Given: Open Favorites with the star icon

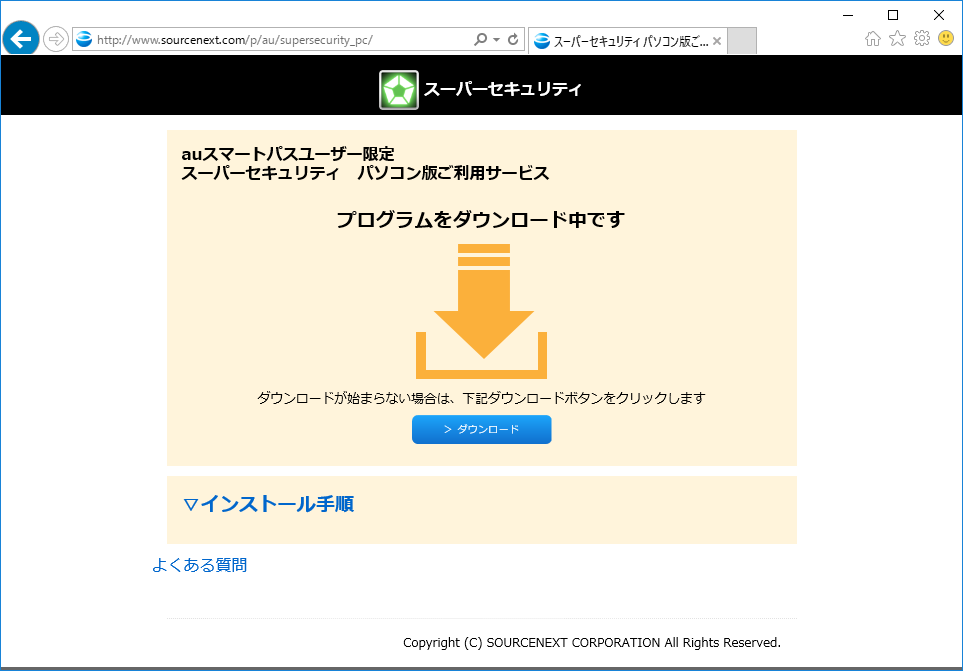Looking at the screenshot, I should pyautogui.click(x=897, y=38).
